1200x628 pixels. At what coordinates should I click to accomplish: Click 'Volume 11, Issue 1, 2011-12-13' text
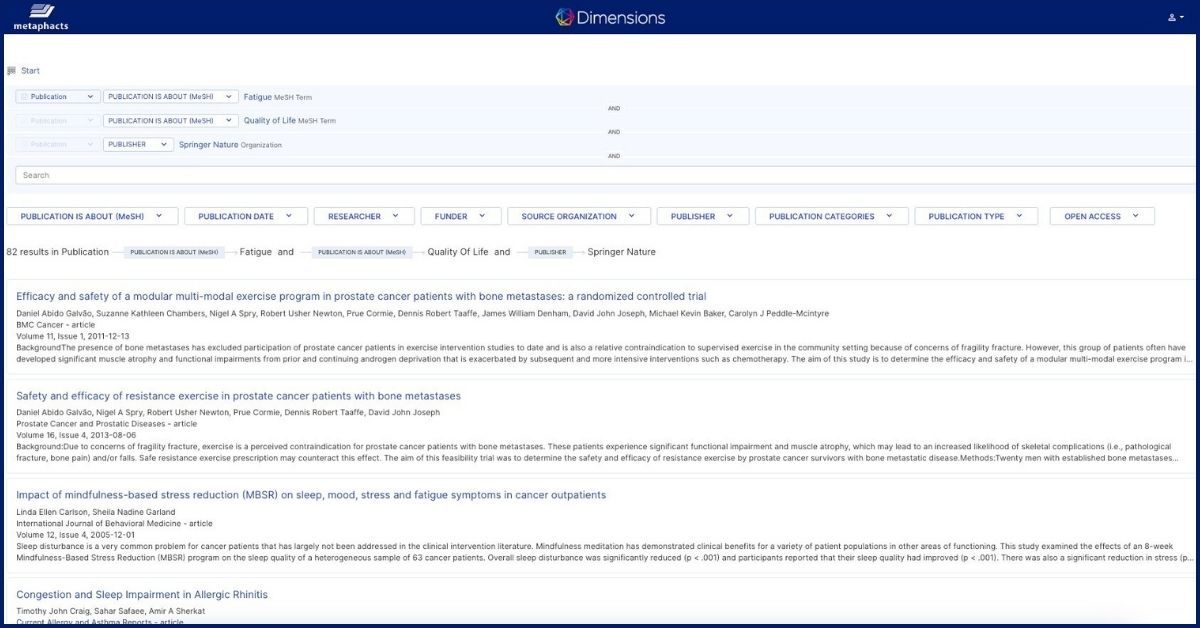click(73, 336)
